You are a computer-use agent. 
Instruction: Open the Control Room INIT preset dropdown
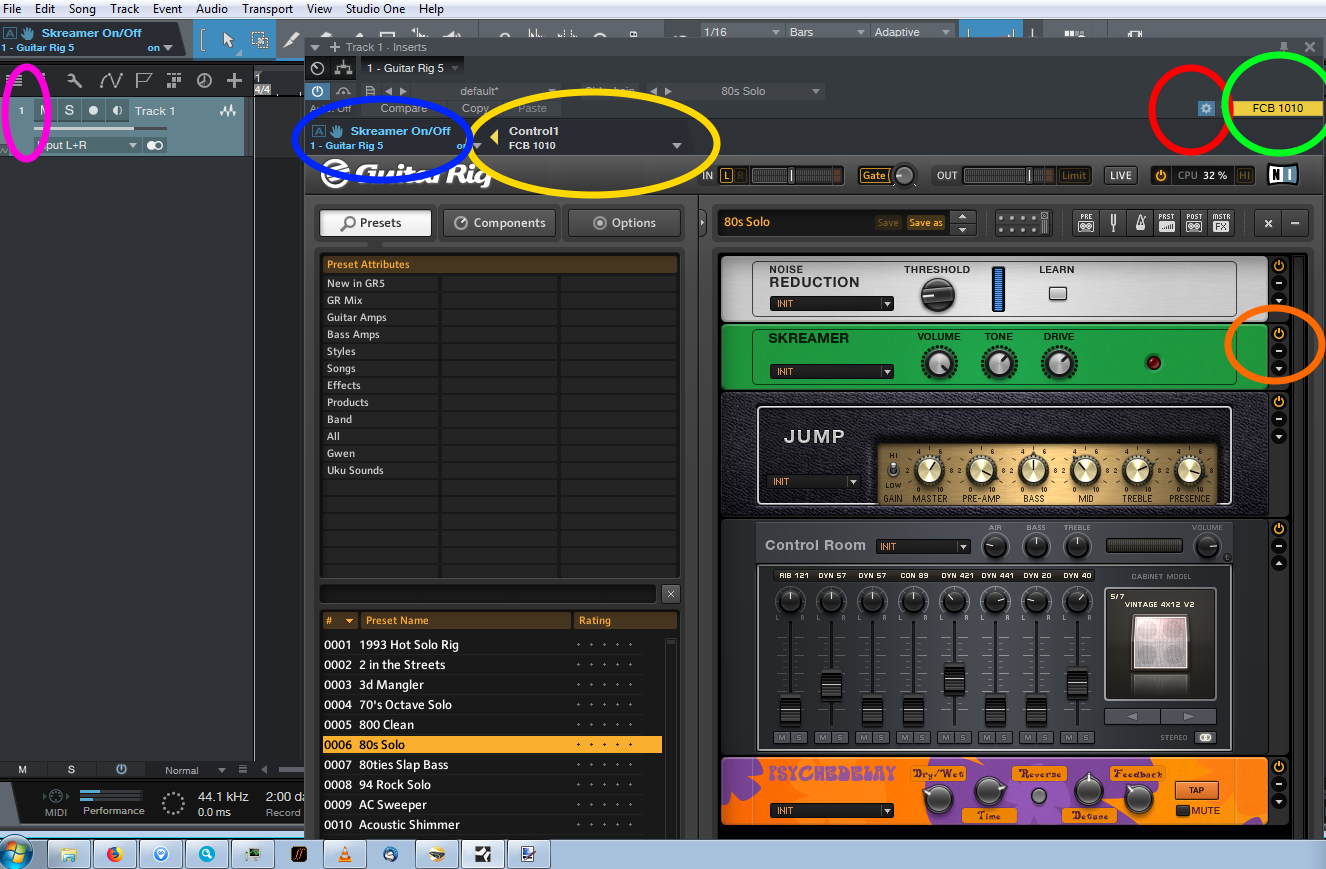(923, 547)
